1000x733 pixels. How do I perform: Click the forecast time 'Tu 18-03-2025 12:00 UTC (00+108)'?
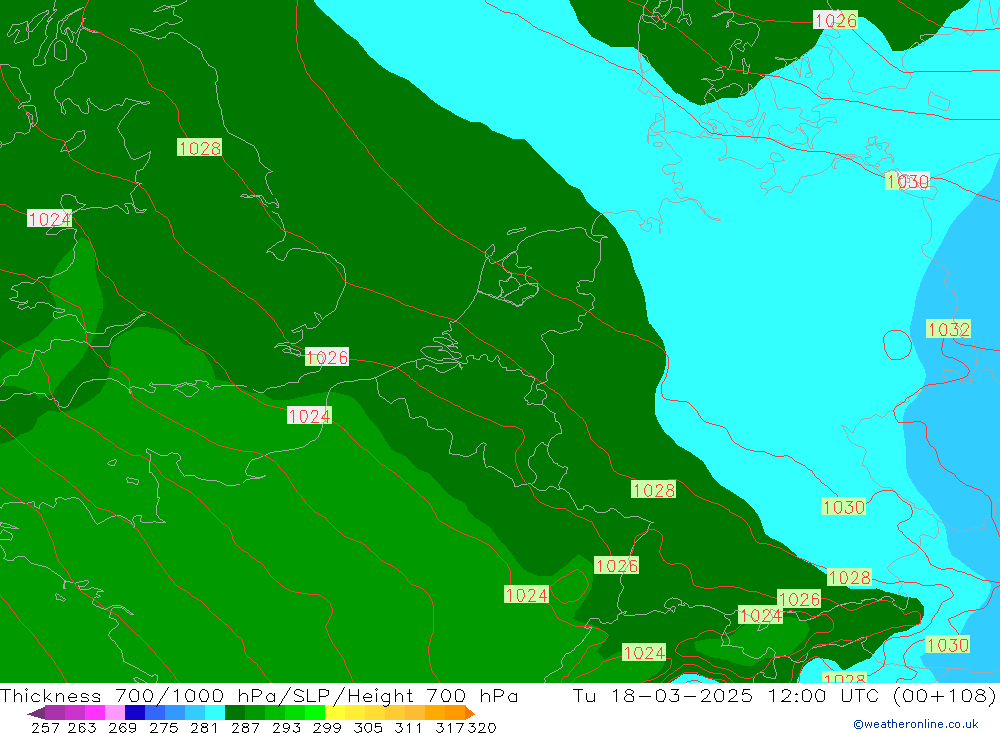pos(784,695)
